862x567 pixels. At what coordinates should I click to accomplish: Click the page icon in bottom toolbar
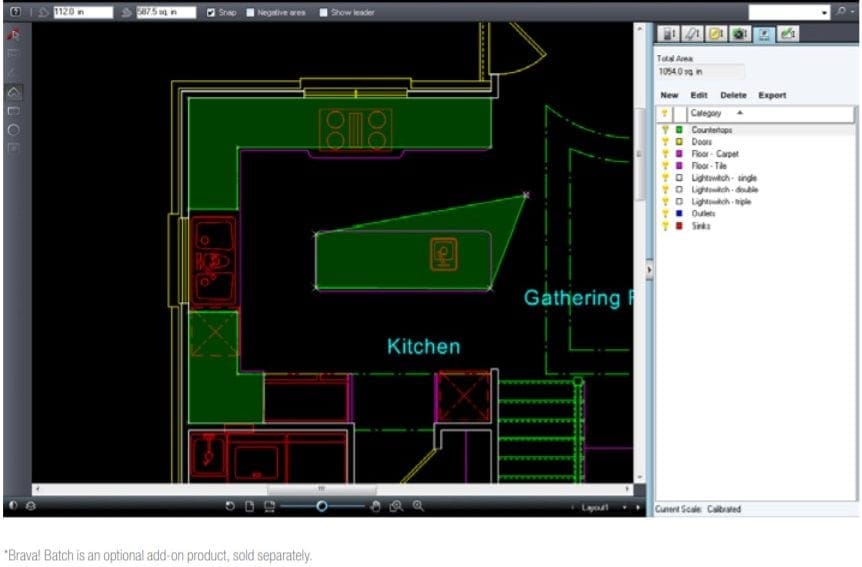coord(250,506)
